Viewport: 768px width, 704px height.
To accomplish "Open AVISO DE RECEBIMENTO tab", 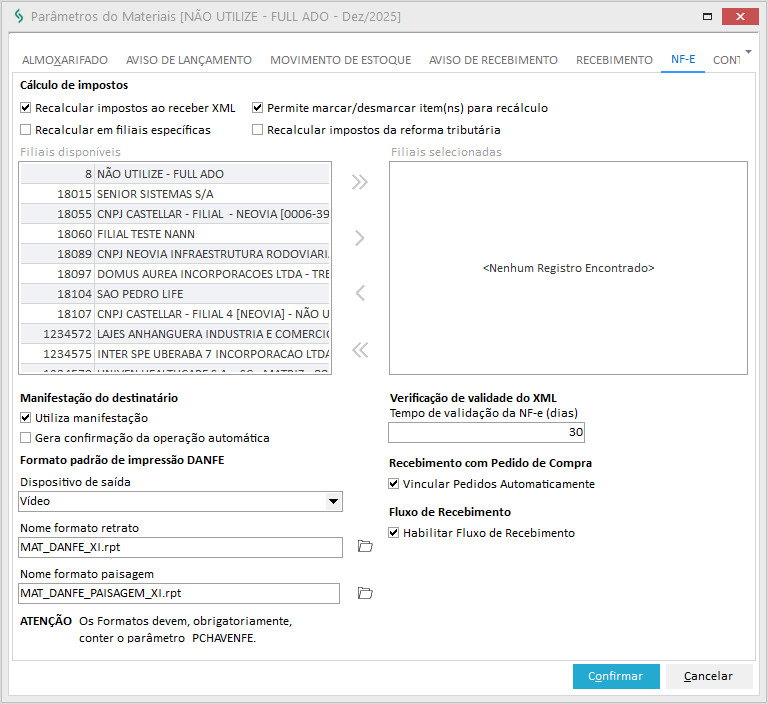I will 493,60.
